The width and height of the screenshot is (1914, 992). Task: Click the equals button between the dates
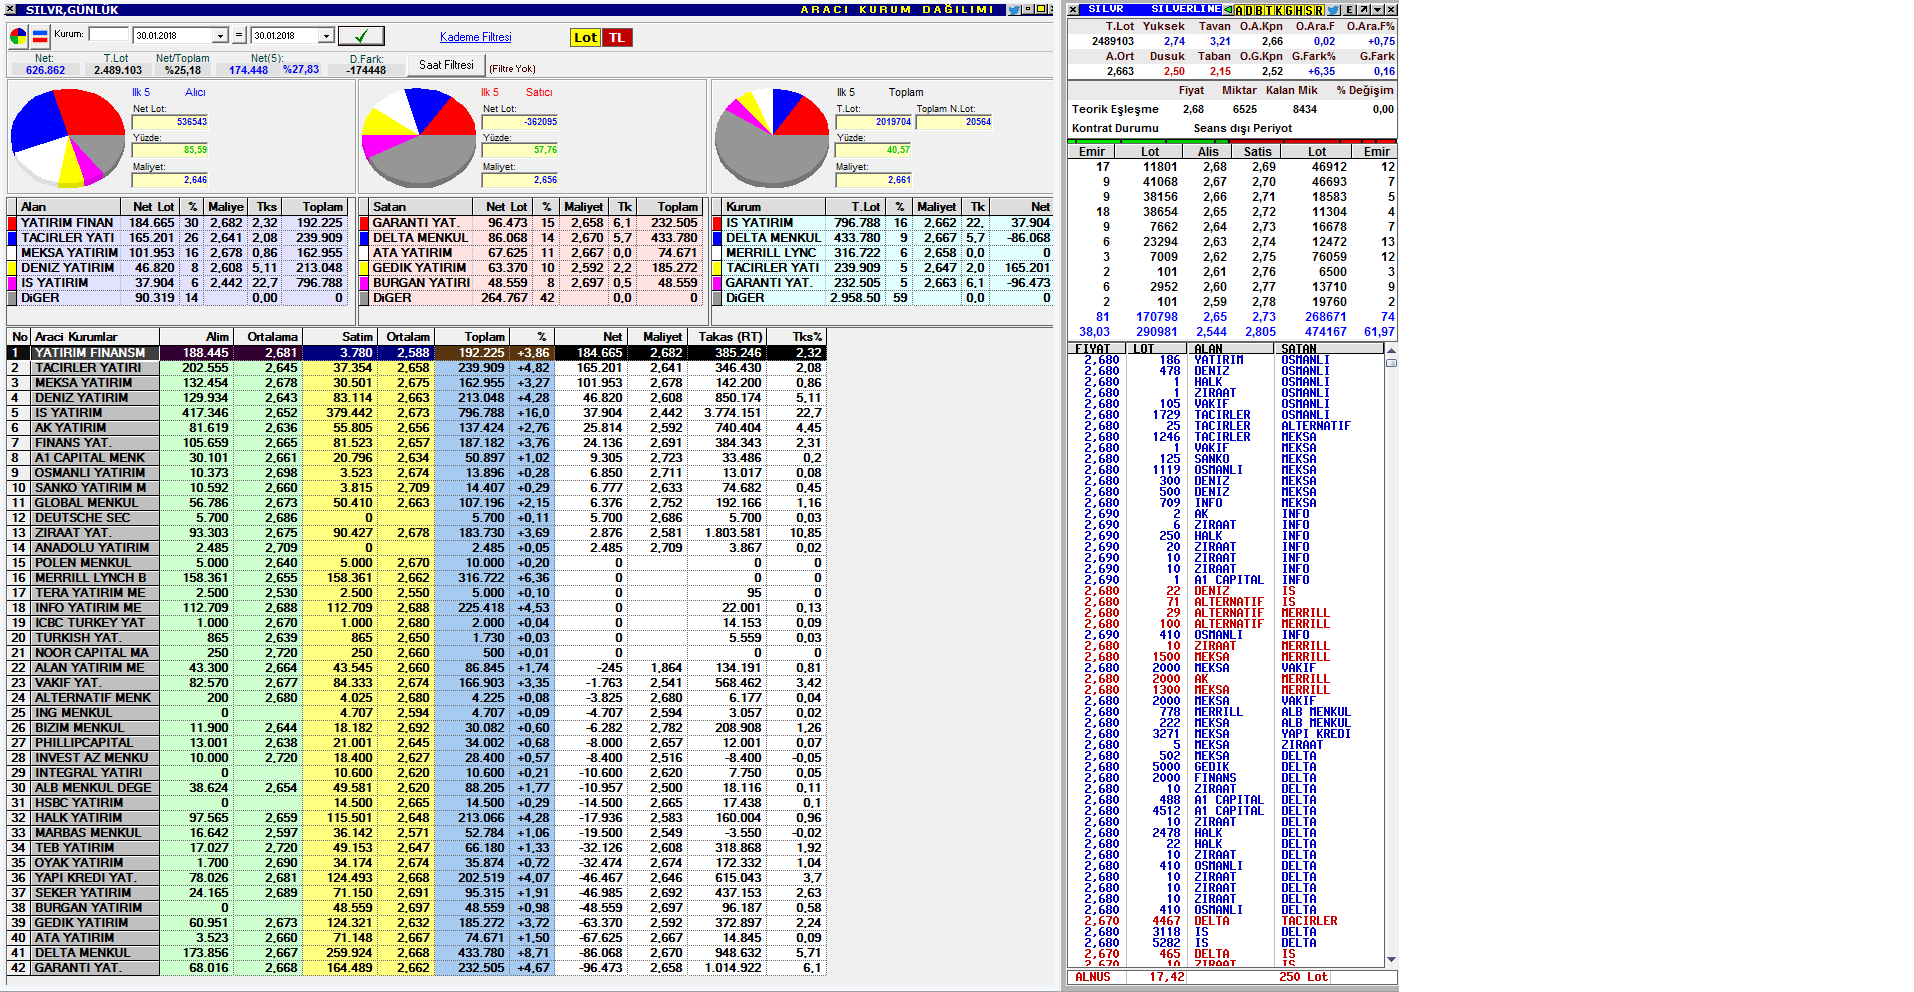click(239, 35)
